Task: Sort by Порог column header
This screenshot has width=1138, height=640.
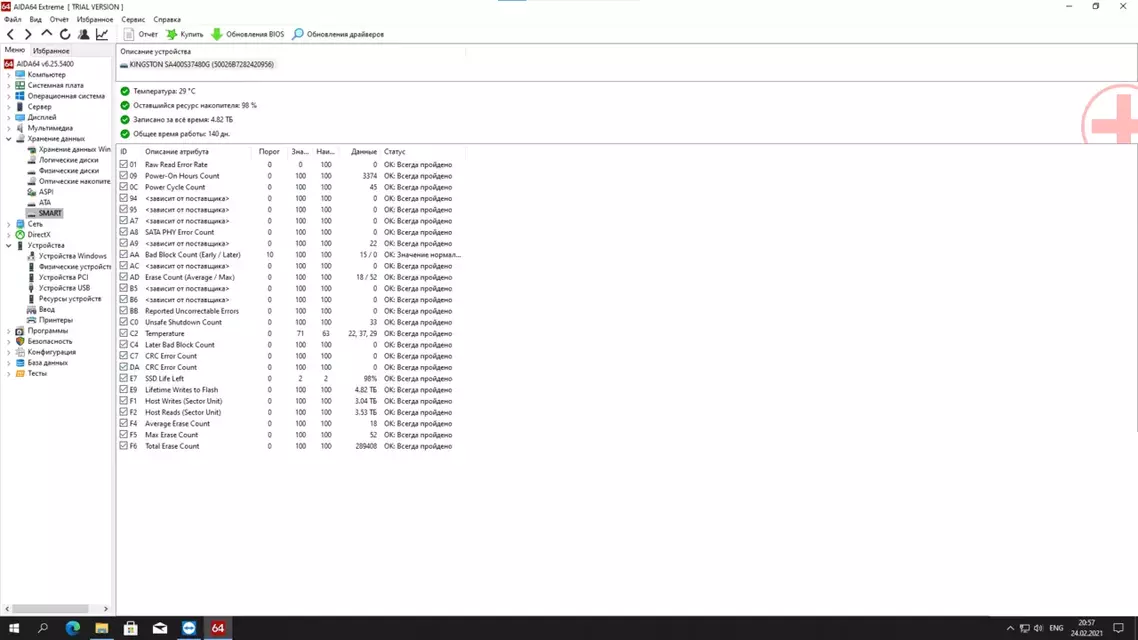Action: [269, 152]
